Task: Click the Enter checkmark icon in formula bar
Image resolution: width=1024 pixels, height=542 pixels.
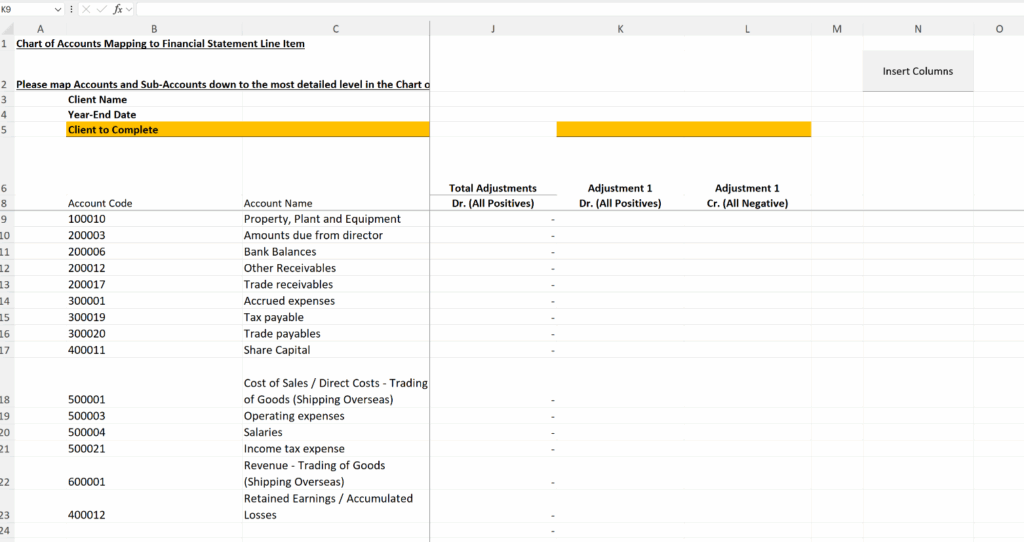Action: pos(102,9)
